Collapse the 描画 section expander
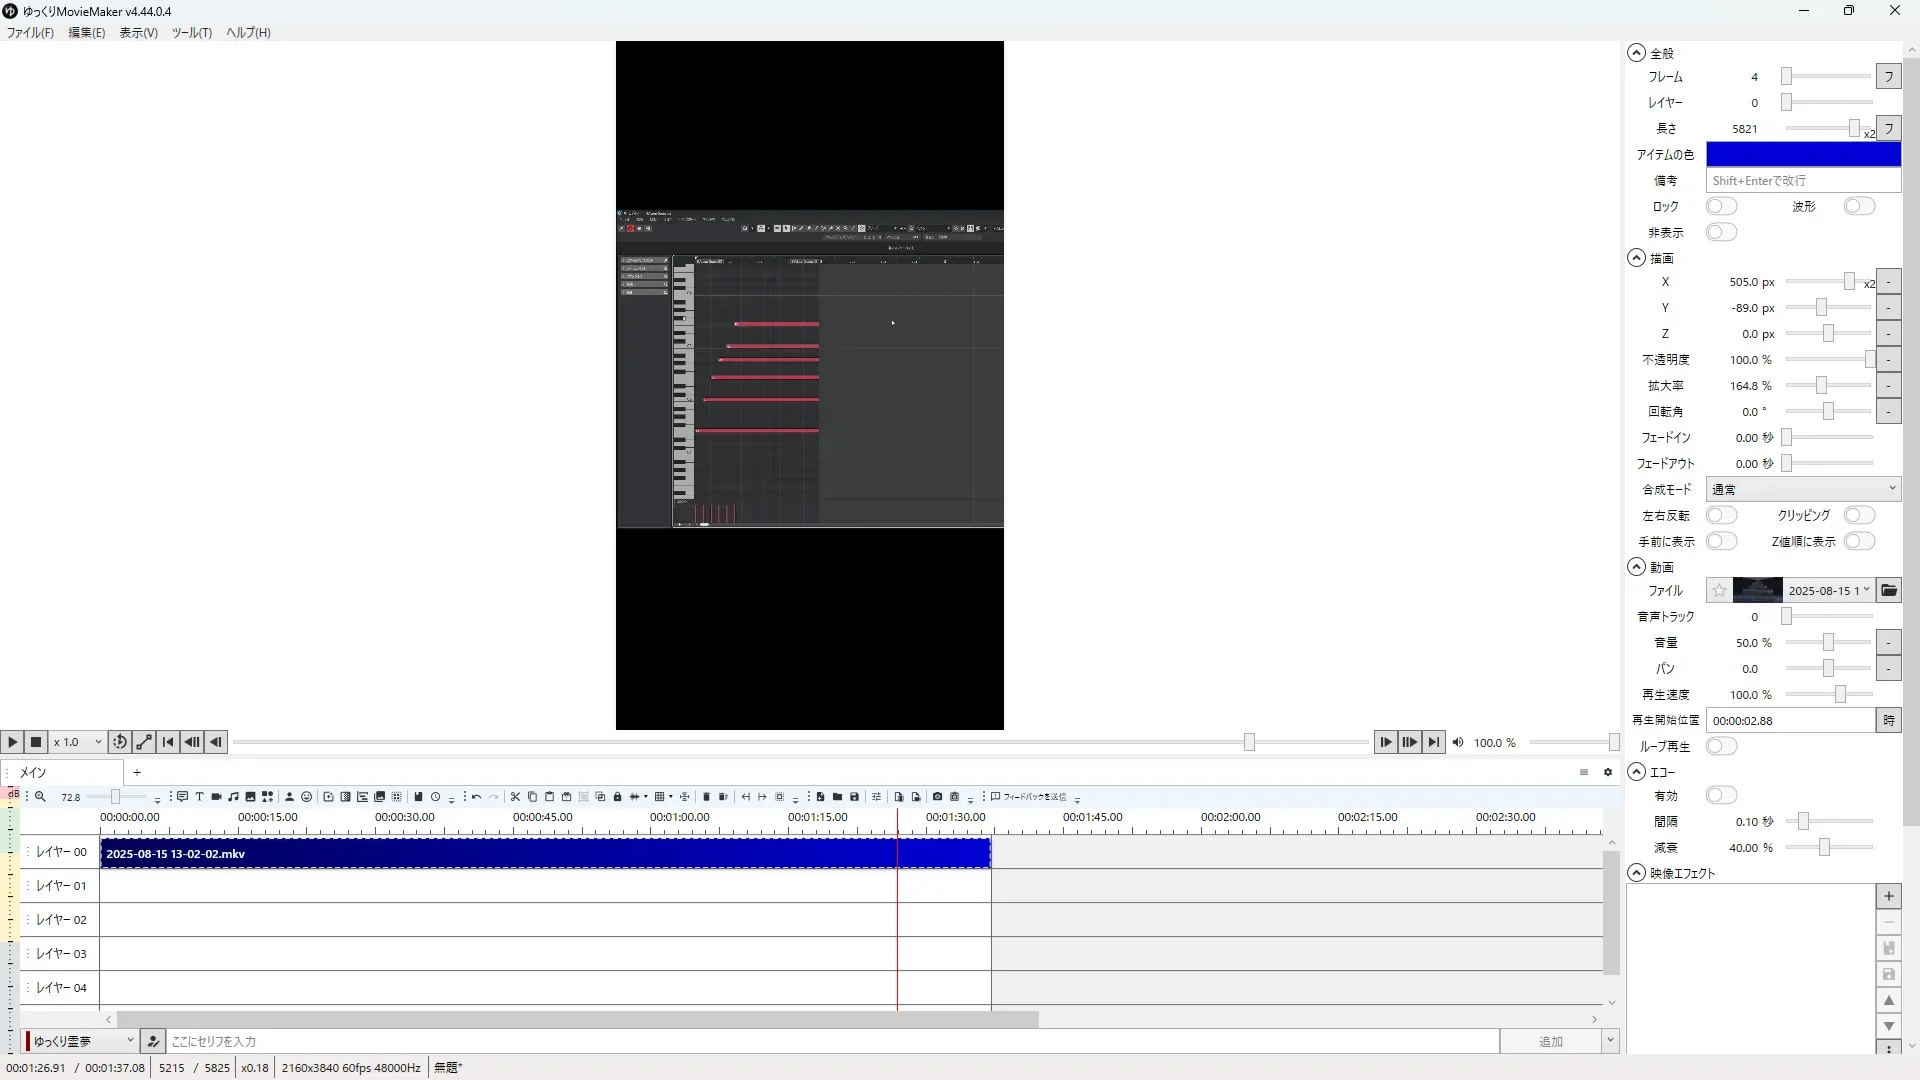Viewport: 1920px width, 1080px height. tap(1636, 258)
